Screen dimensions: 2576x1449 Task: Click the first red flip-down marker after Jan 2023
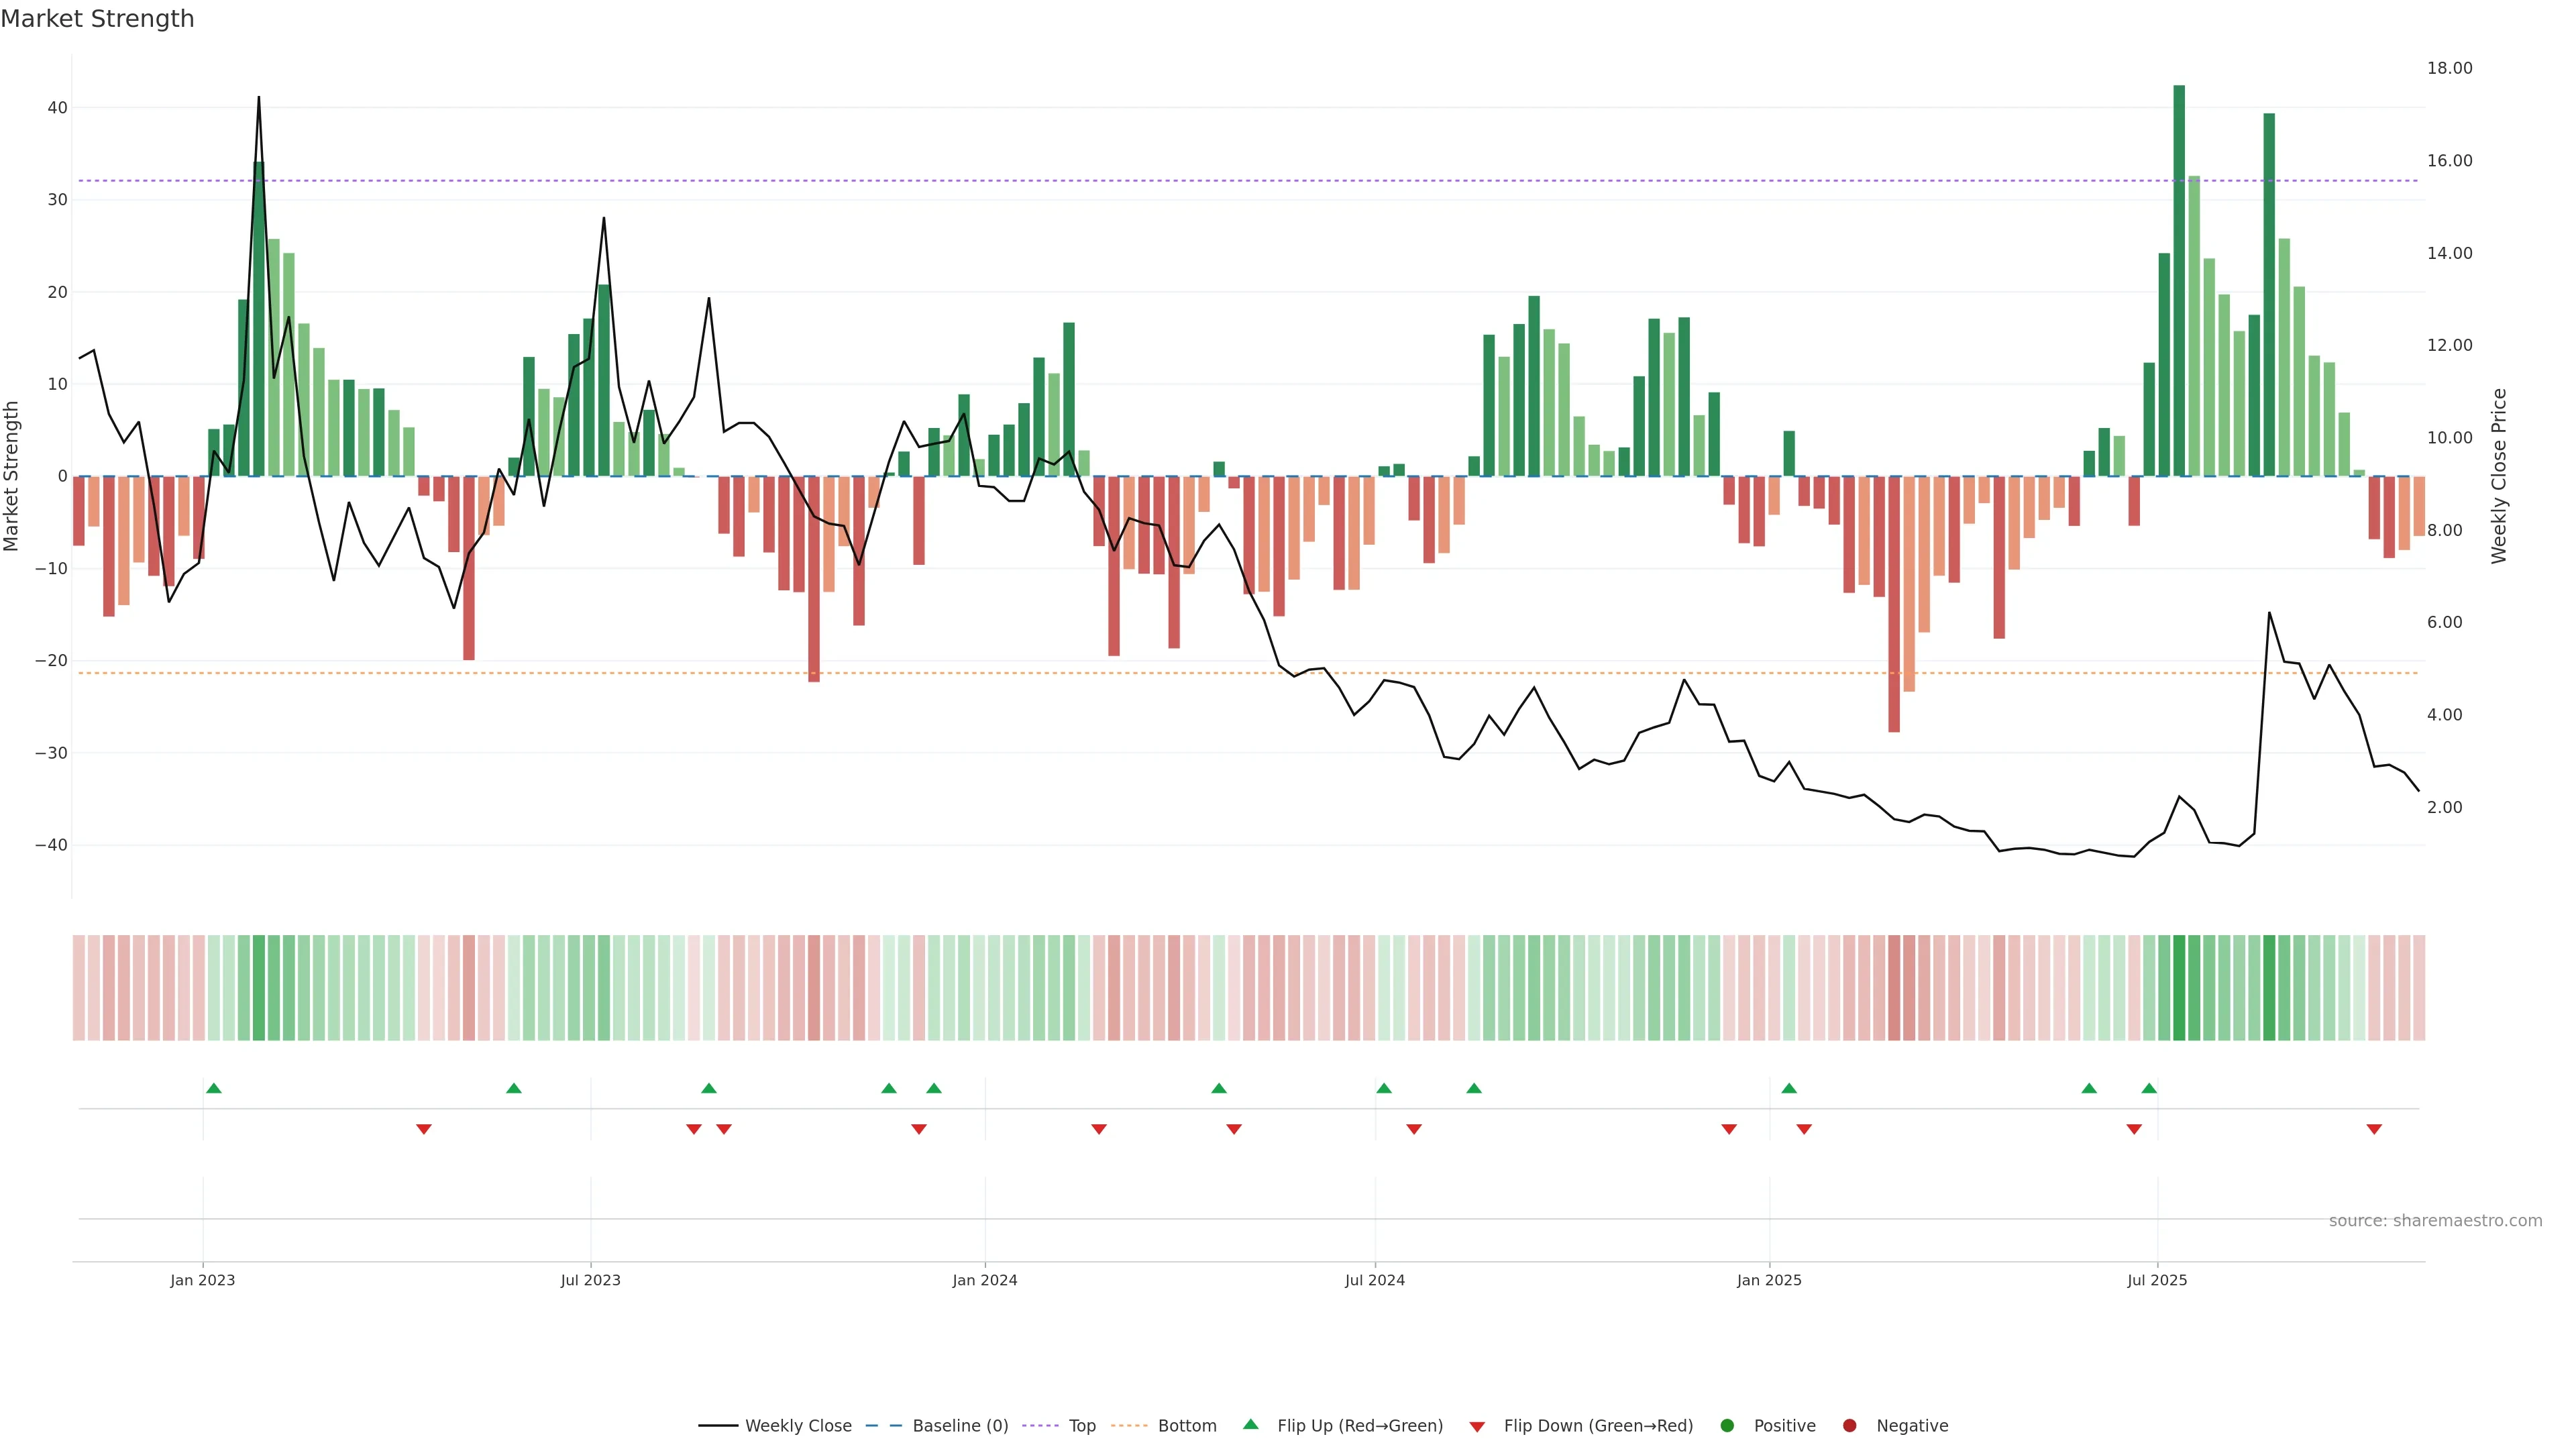point(423,1129)
